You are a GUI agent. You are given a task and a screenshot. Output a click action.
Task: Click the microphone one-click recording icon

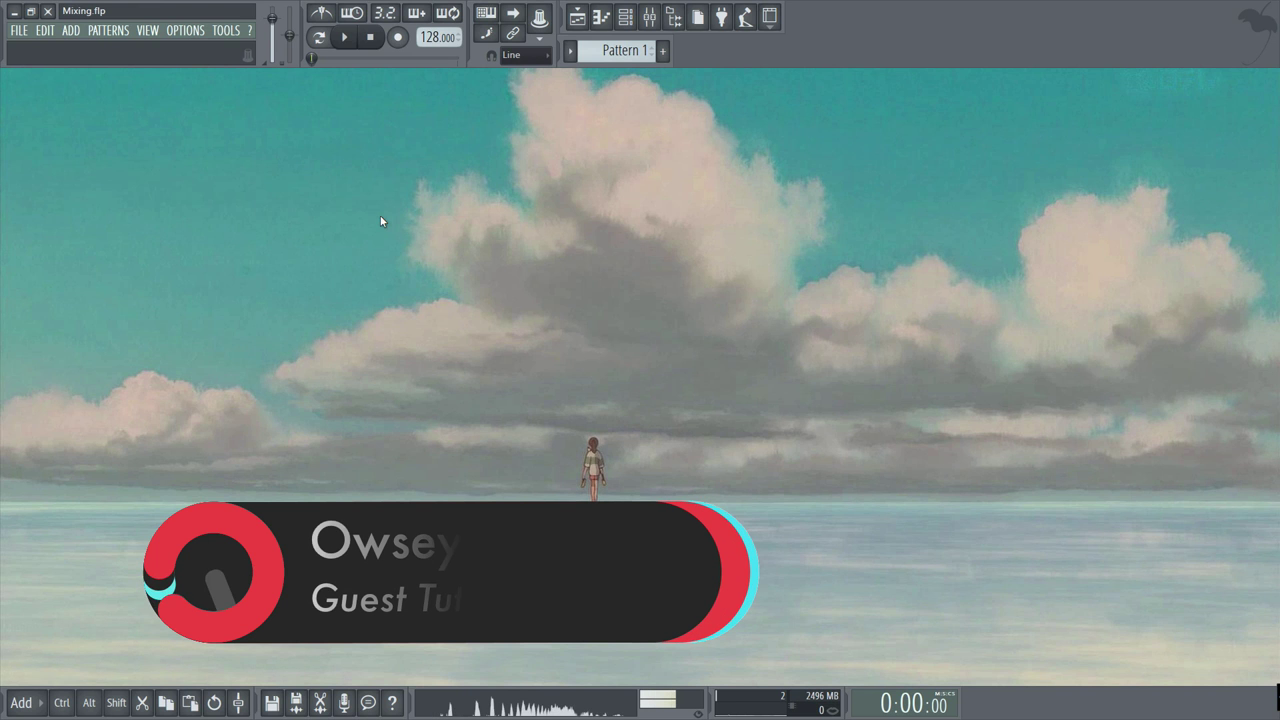click(x=344, y=703)
